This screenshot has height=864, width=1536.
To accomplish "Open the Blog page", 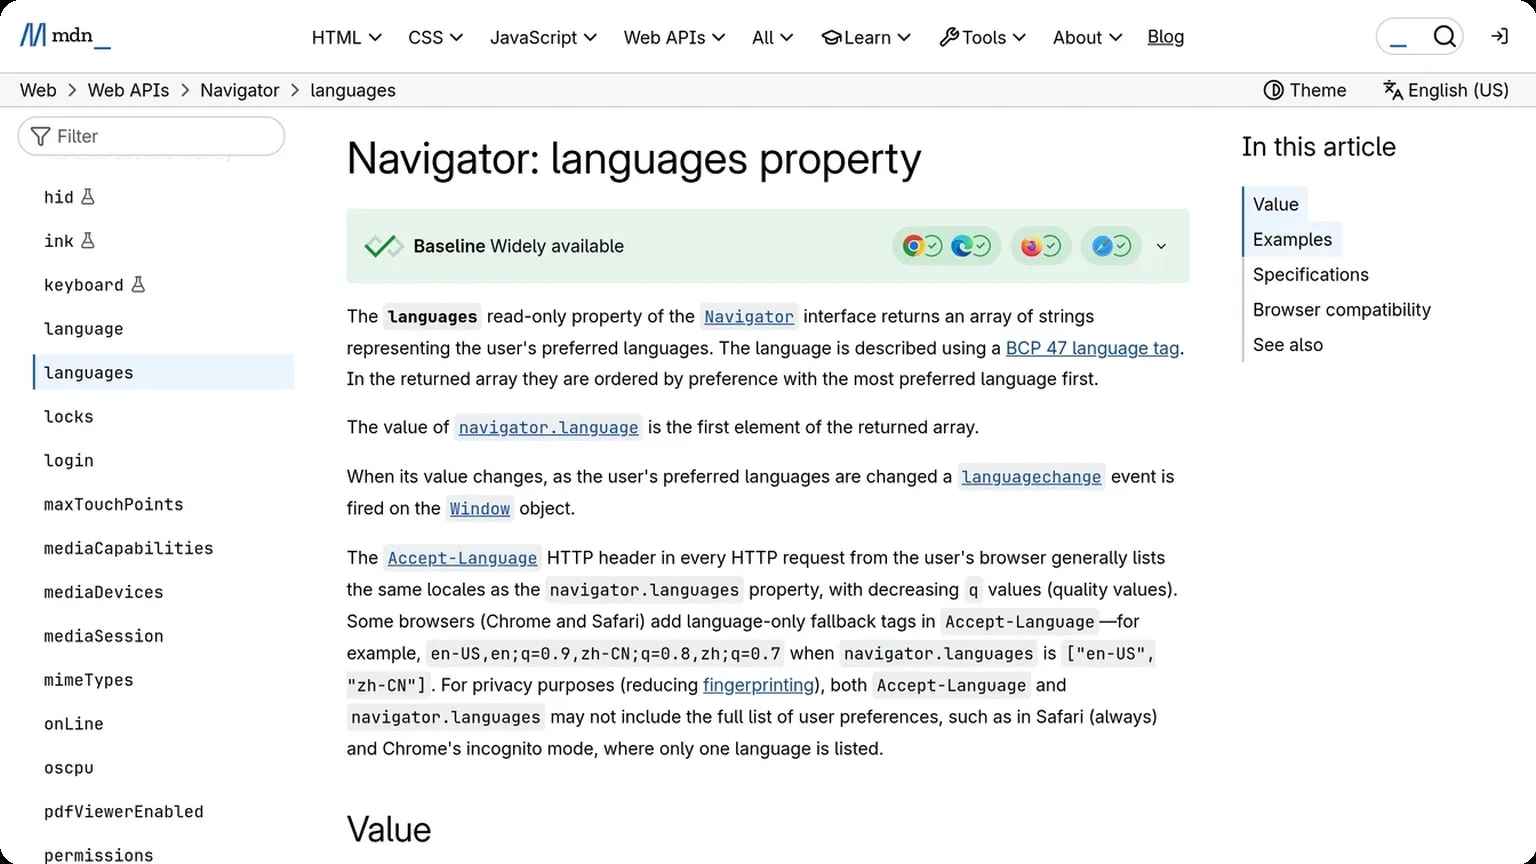I will (x=1165, y=37).
